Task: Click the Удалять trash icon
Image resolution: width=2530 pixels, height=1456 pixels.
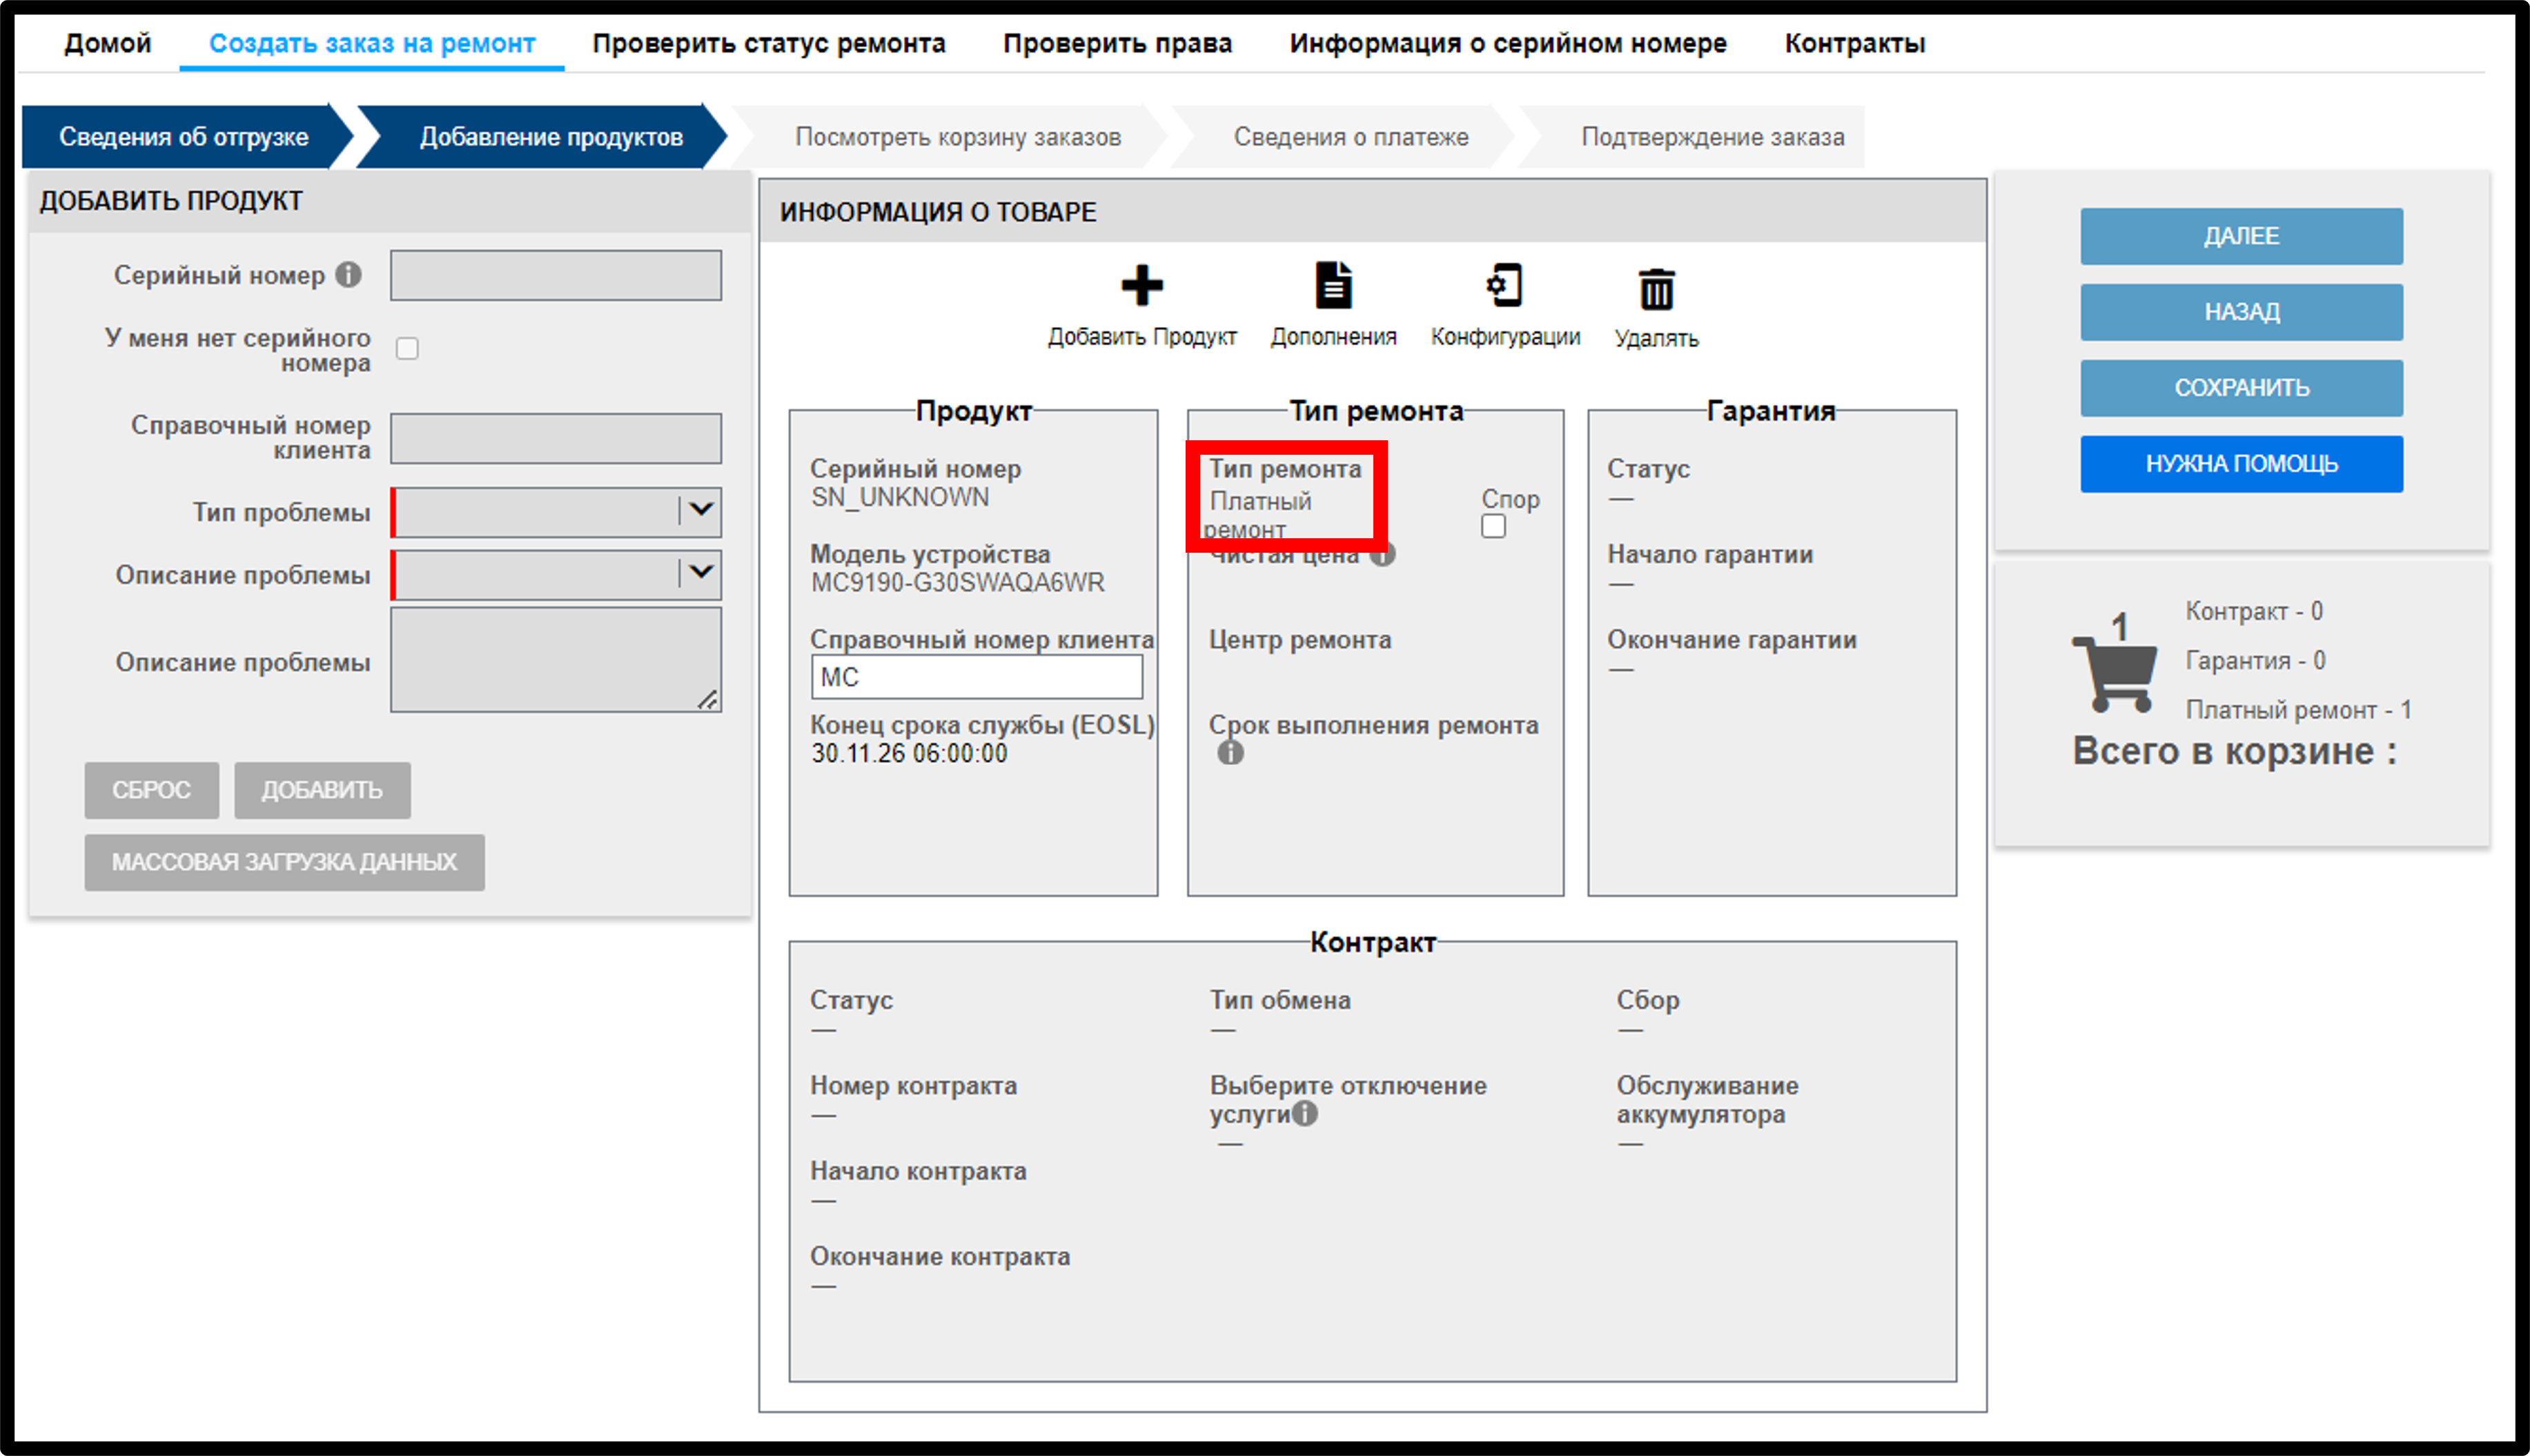Action: pyautogui.click(x=1656, y=290)
